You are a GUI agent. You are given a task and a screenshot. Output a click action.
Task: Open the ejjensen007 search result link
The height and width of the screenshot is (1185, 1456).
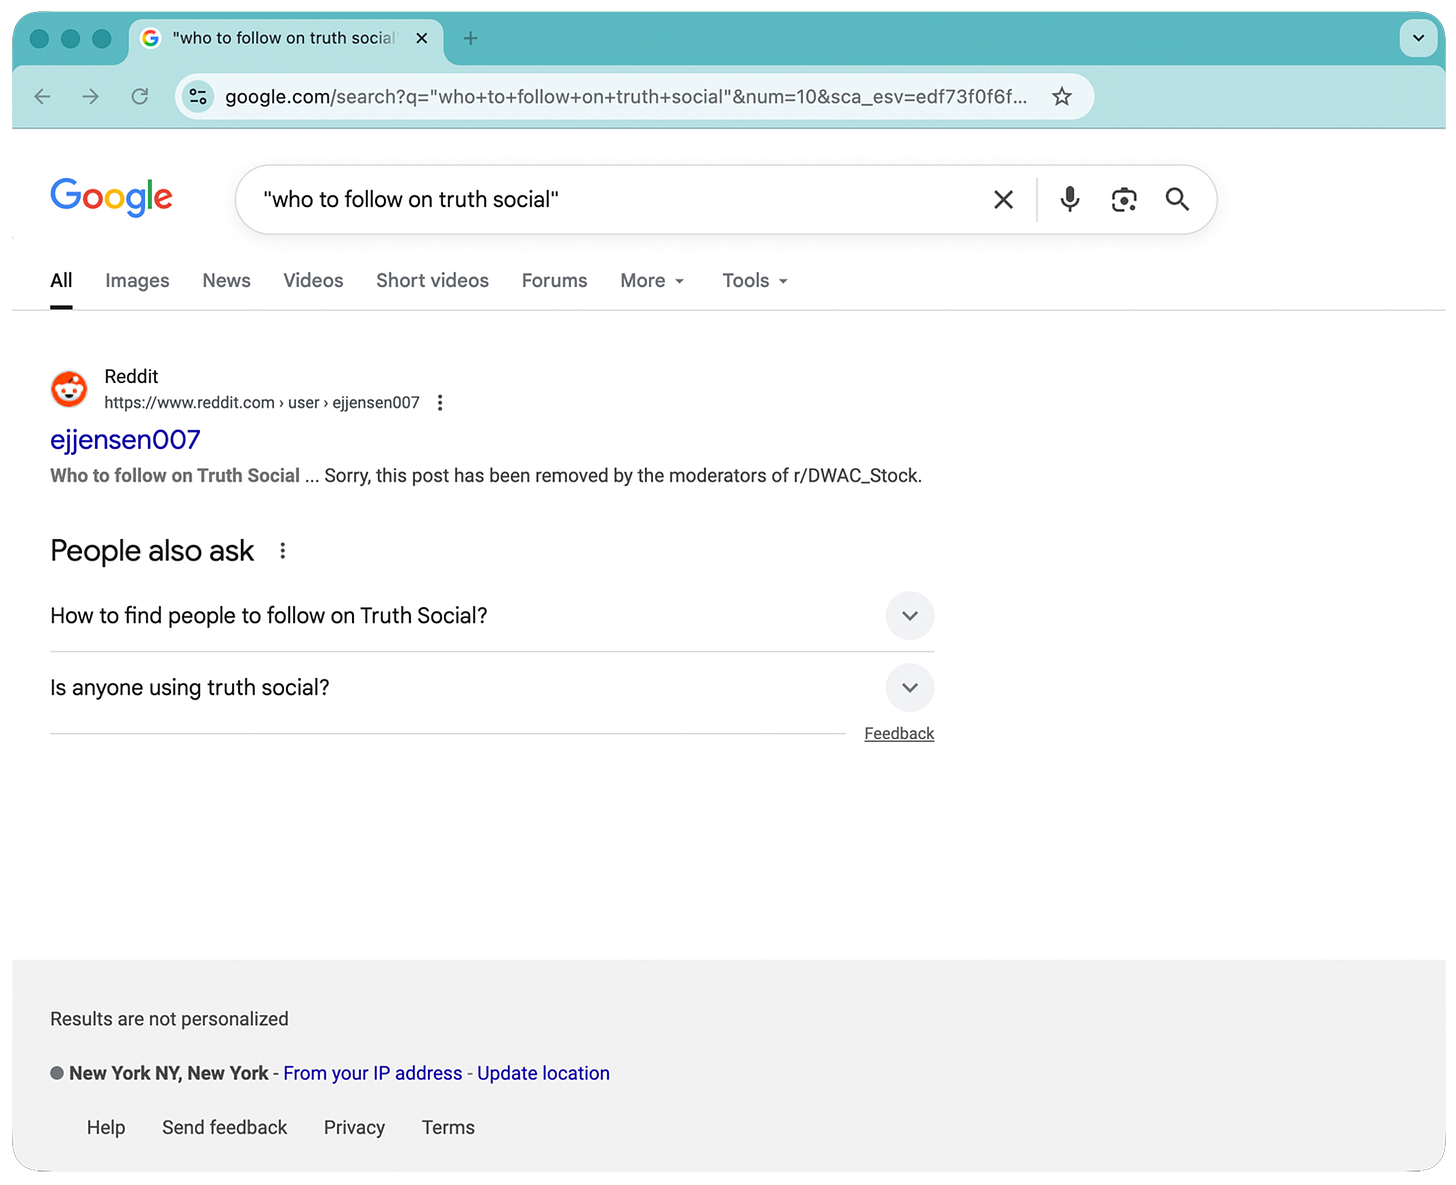[x=125, y=440]
